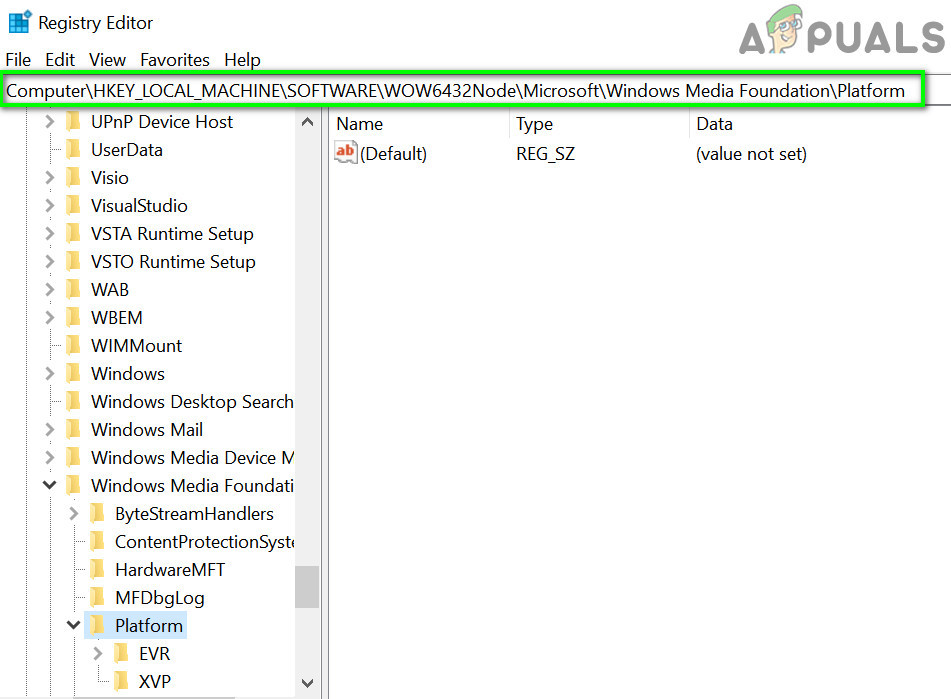Sort values by Name column header

[360, 124]
